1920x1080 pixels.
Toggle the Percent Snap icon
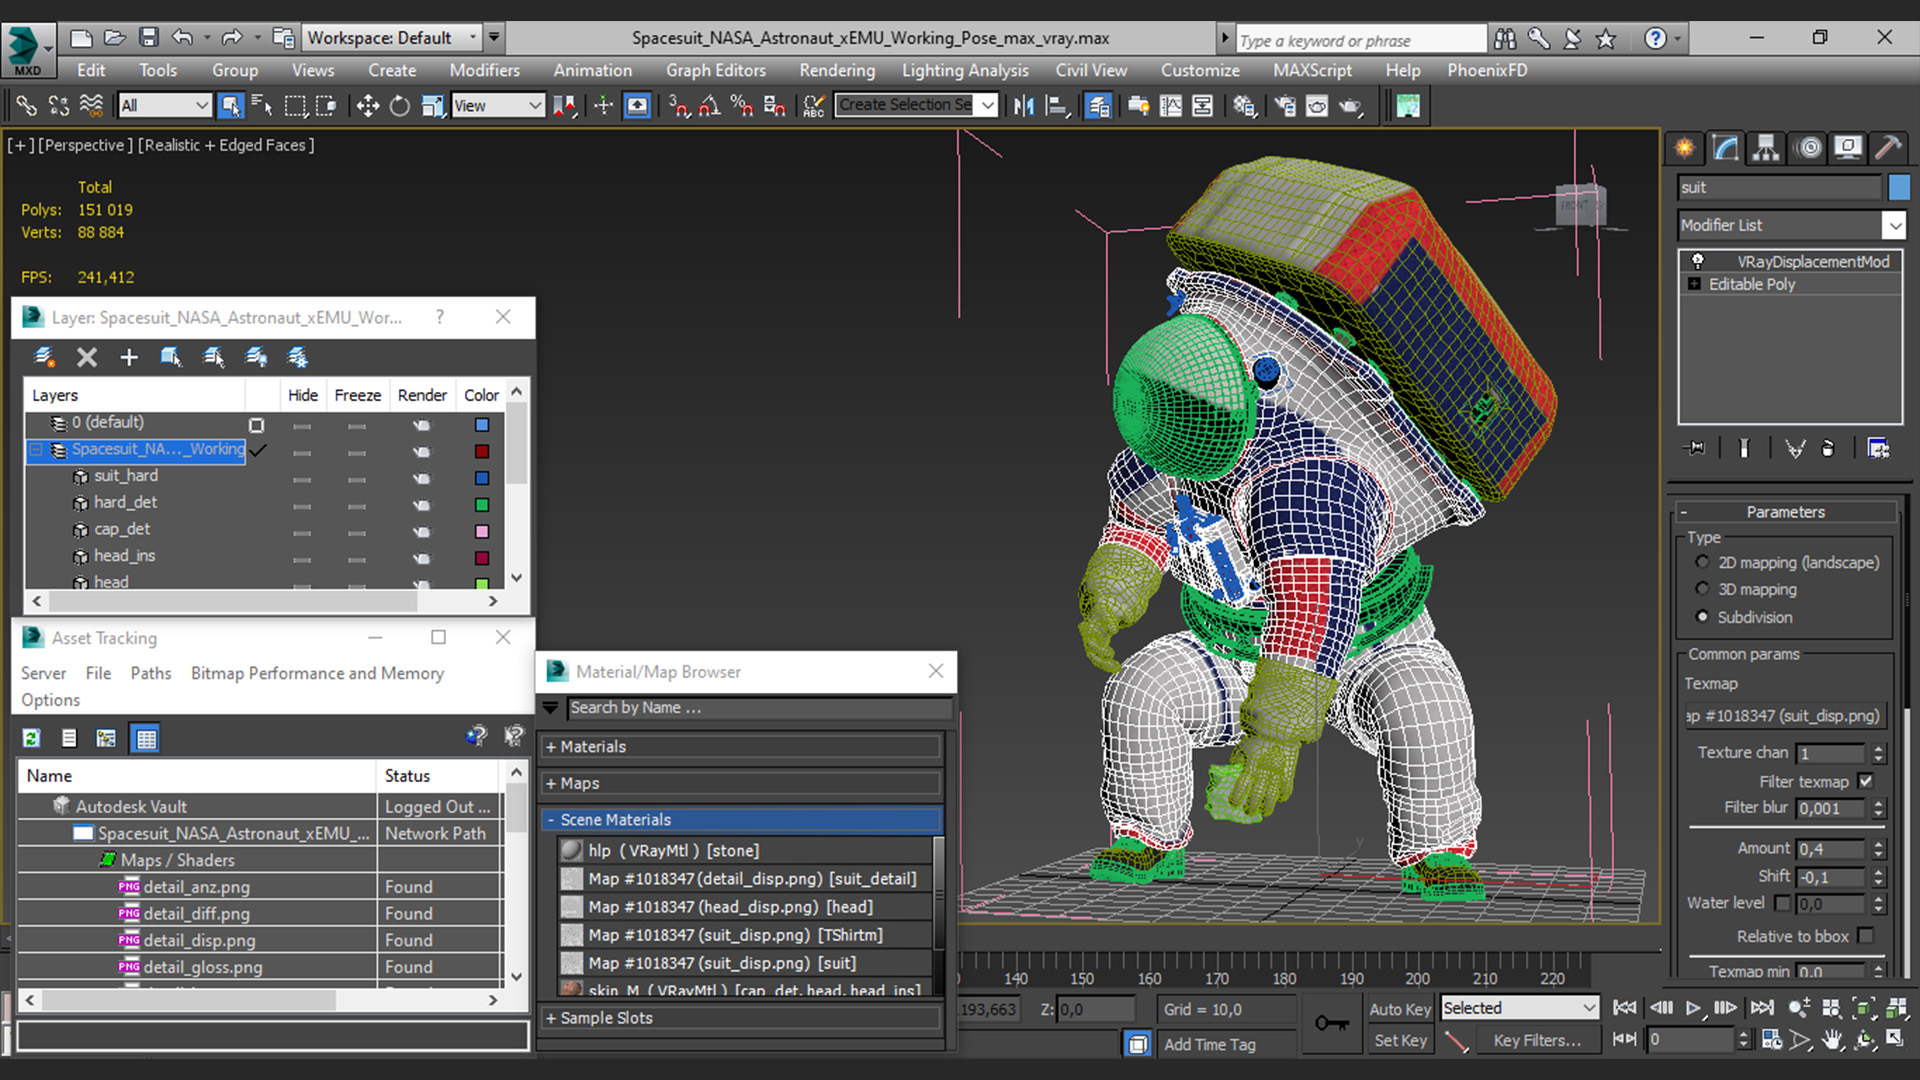pyautogui.click(x=741, y=105)
